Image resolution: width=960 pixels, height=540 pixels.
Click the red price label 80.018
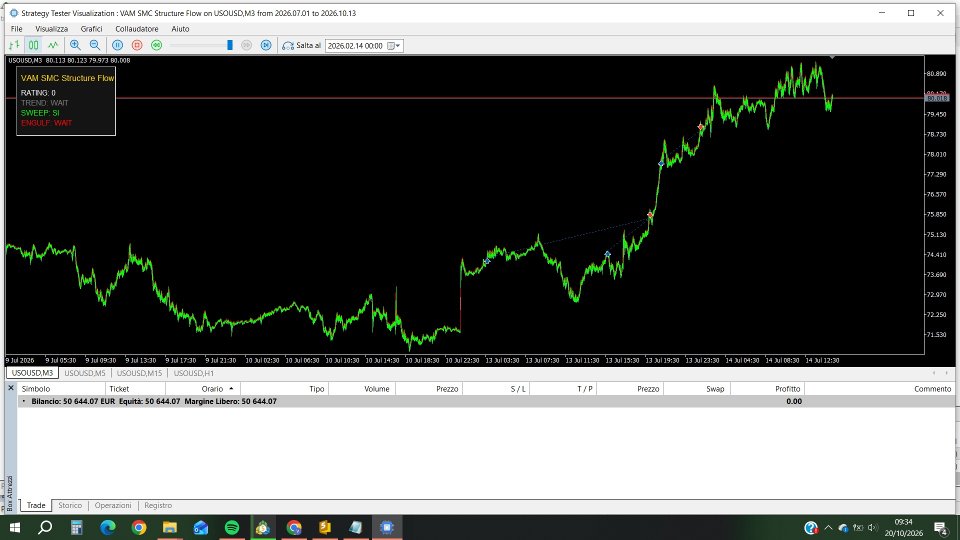(x=937, y=98)
